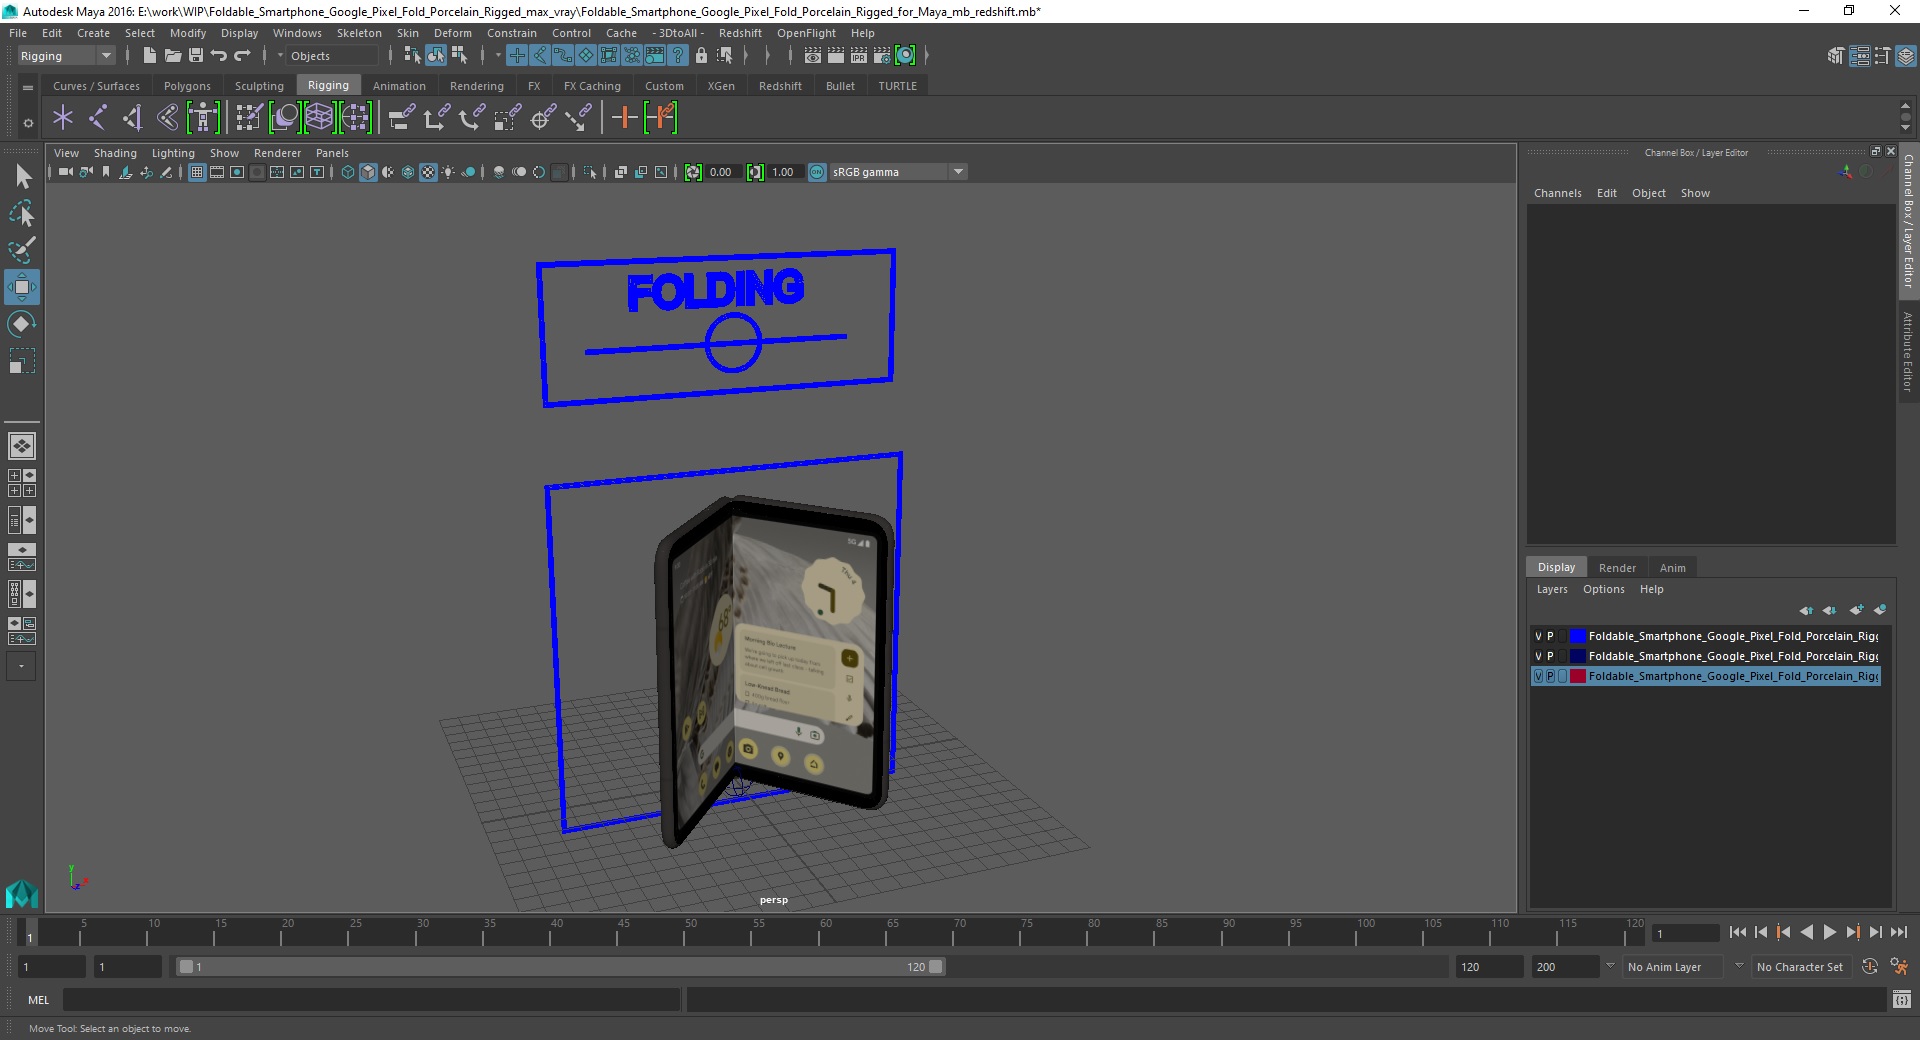Click the Parent Constraint shelf icon
1920x1040 pixels.
pos(402,118)
